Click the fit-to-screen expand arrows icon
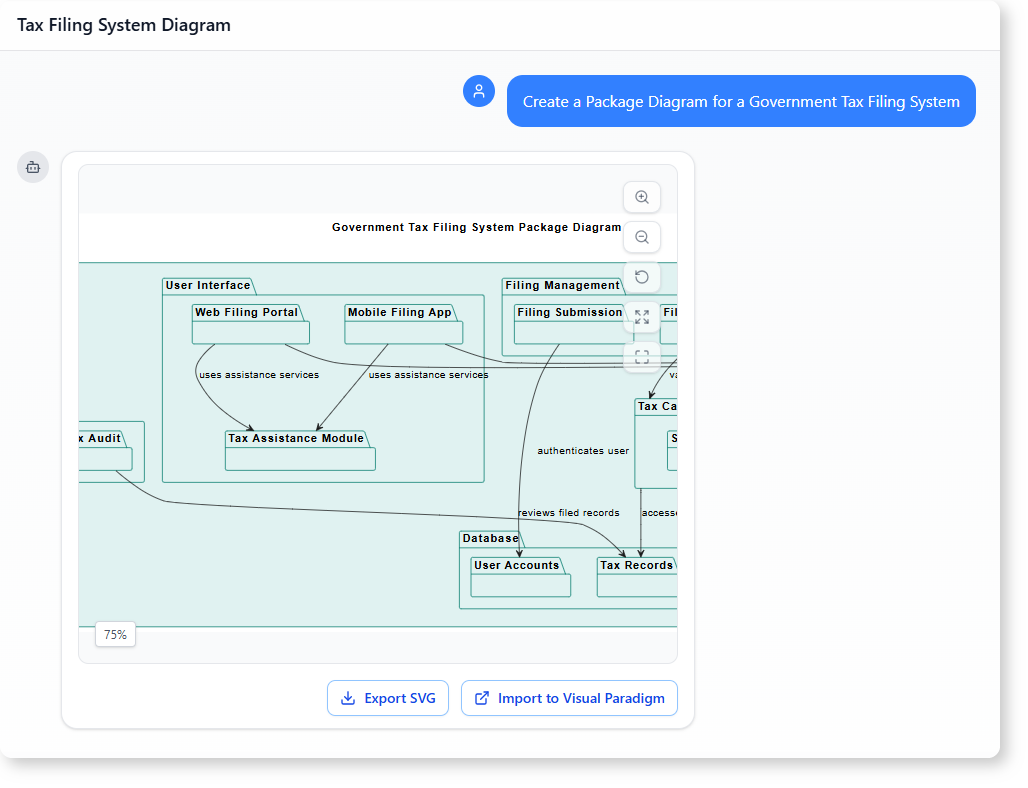 [x=642, y=317]
